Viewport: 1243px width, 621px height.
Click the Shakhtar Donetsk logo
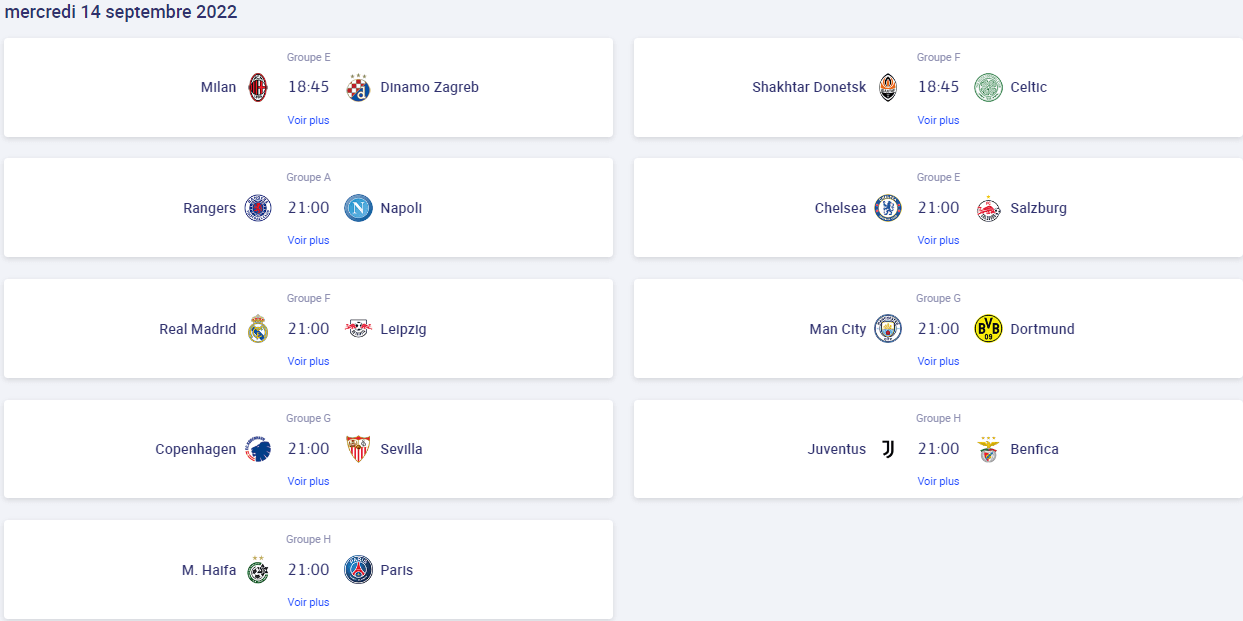click(x=888, y=88)
